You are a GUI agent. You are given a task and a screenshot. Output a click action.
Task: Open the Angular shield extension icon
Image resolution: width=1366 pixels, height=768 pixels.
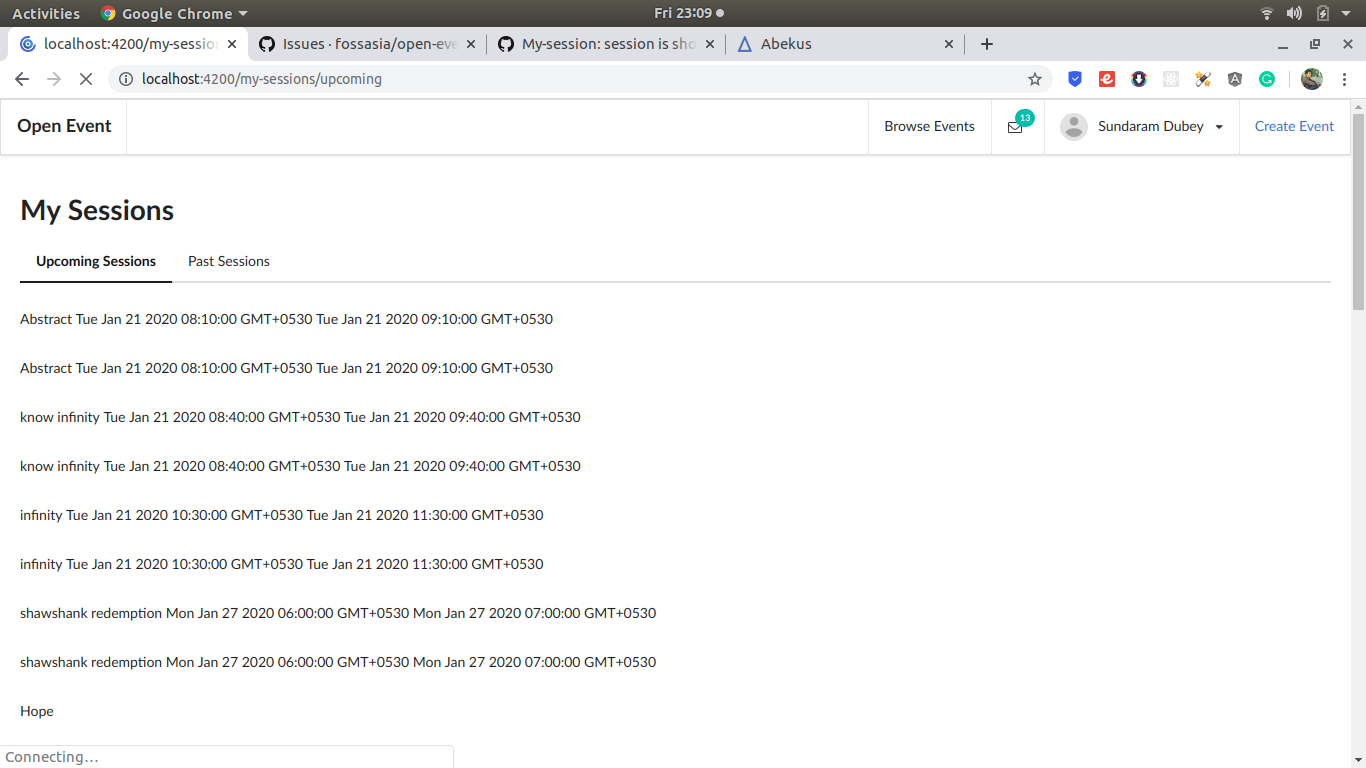coord(1235,79)
